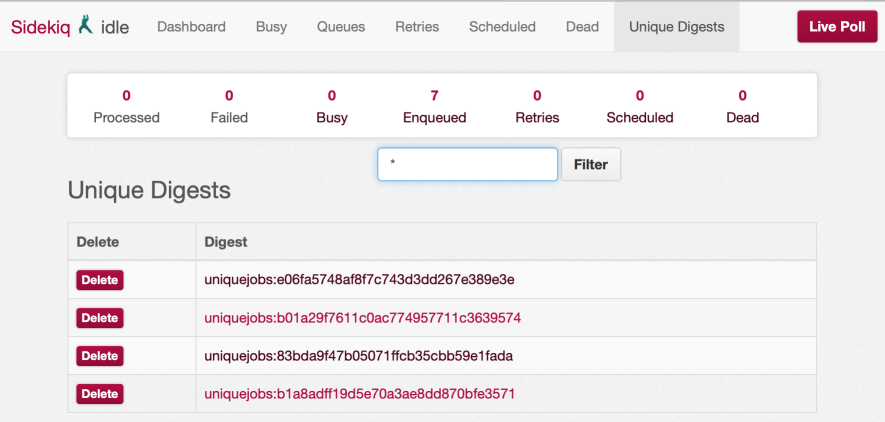Open digest uniquejobs:b01a29f7611c0ac774957711c3639574
The image size is (885, 422).
click(x=362, y=318)
